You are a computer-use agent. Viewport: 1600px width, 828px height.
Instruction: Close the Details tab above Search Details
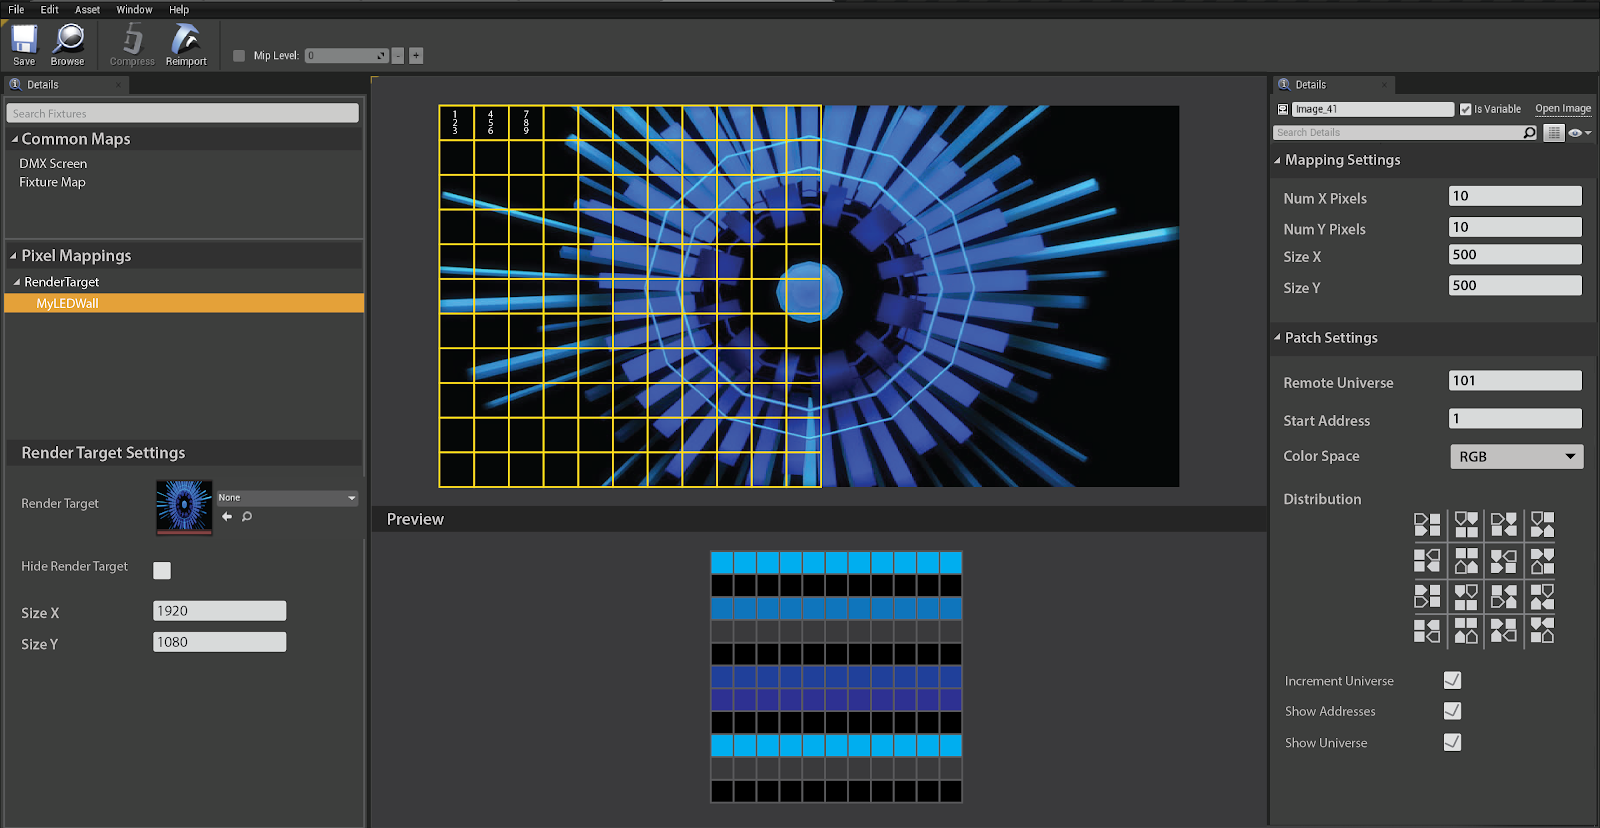pyautogui.click(x=1385, y=85)
